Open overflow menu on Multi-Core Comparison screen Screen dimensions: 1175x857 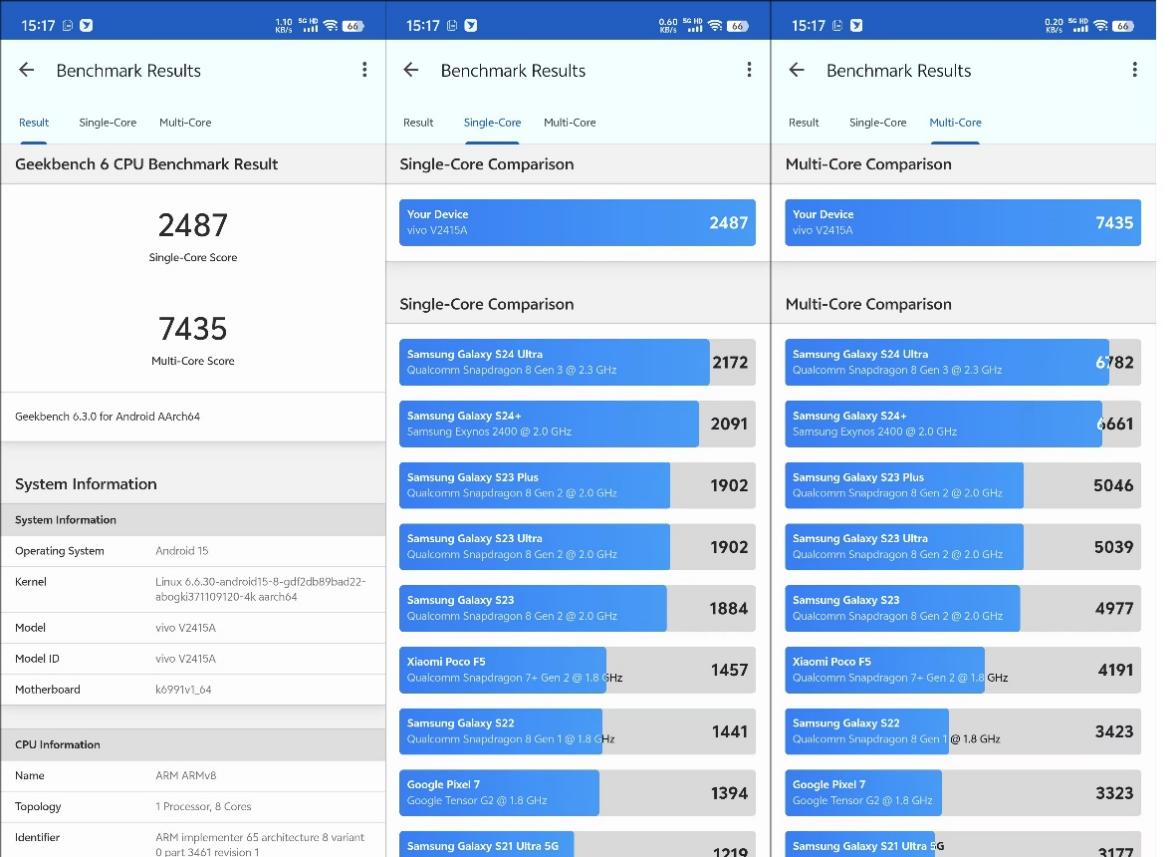[1135, 70]
